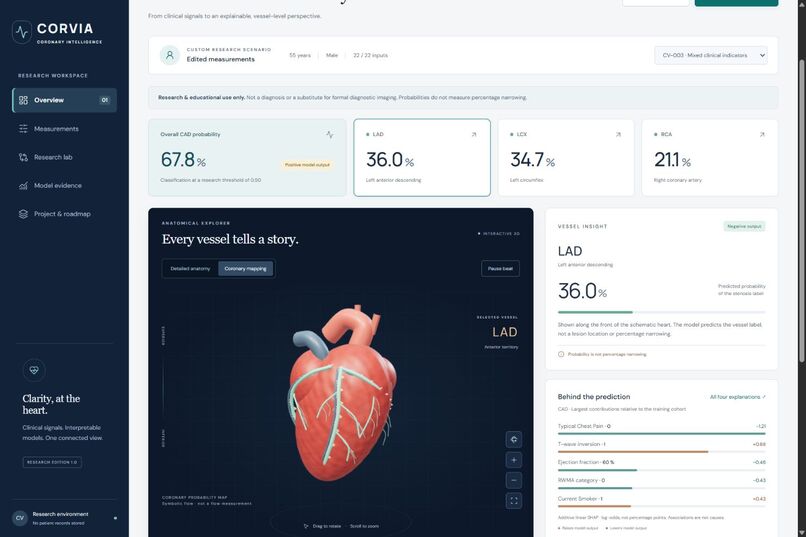Screen dimensions: 806x537
Task: Toggle fullscreen for the anatomical explorer
Action: click(514, 501)
